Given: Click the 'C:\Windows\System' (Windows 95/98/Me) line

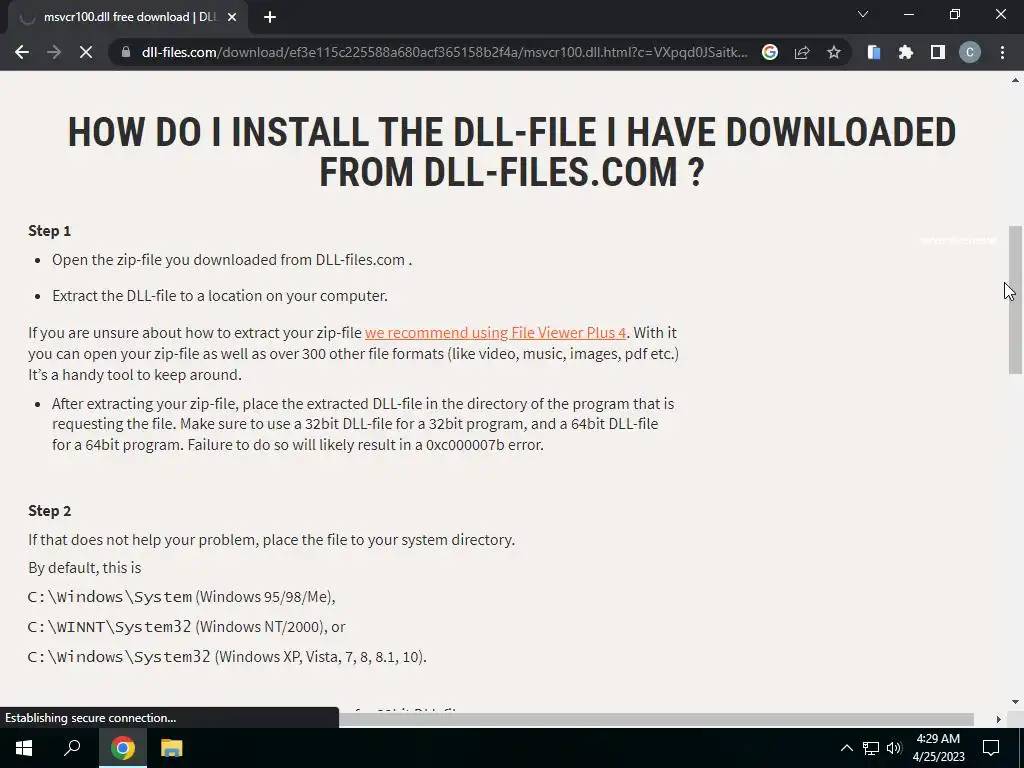Looking at the screenshot, I should pyautogui.click(x=182, y=596).
